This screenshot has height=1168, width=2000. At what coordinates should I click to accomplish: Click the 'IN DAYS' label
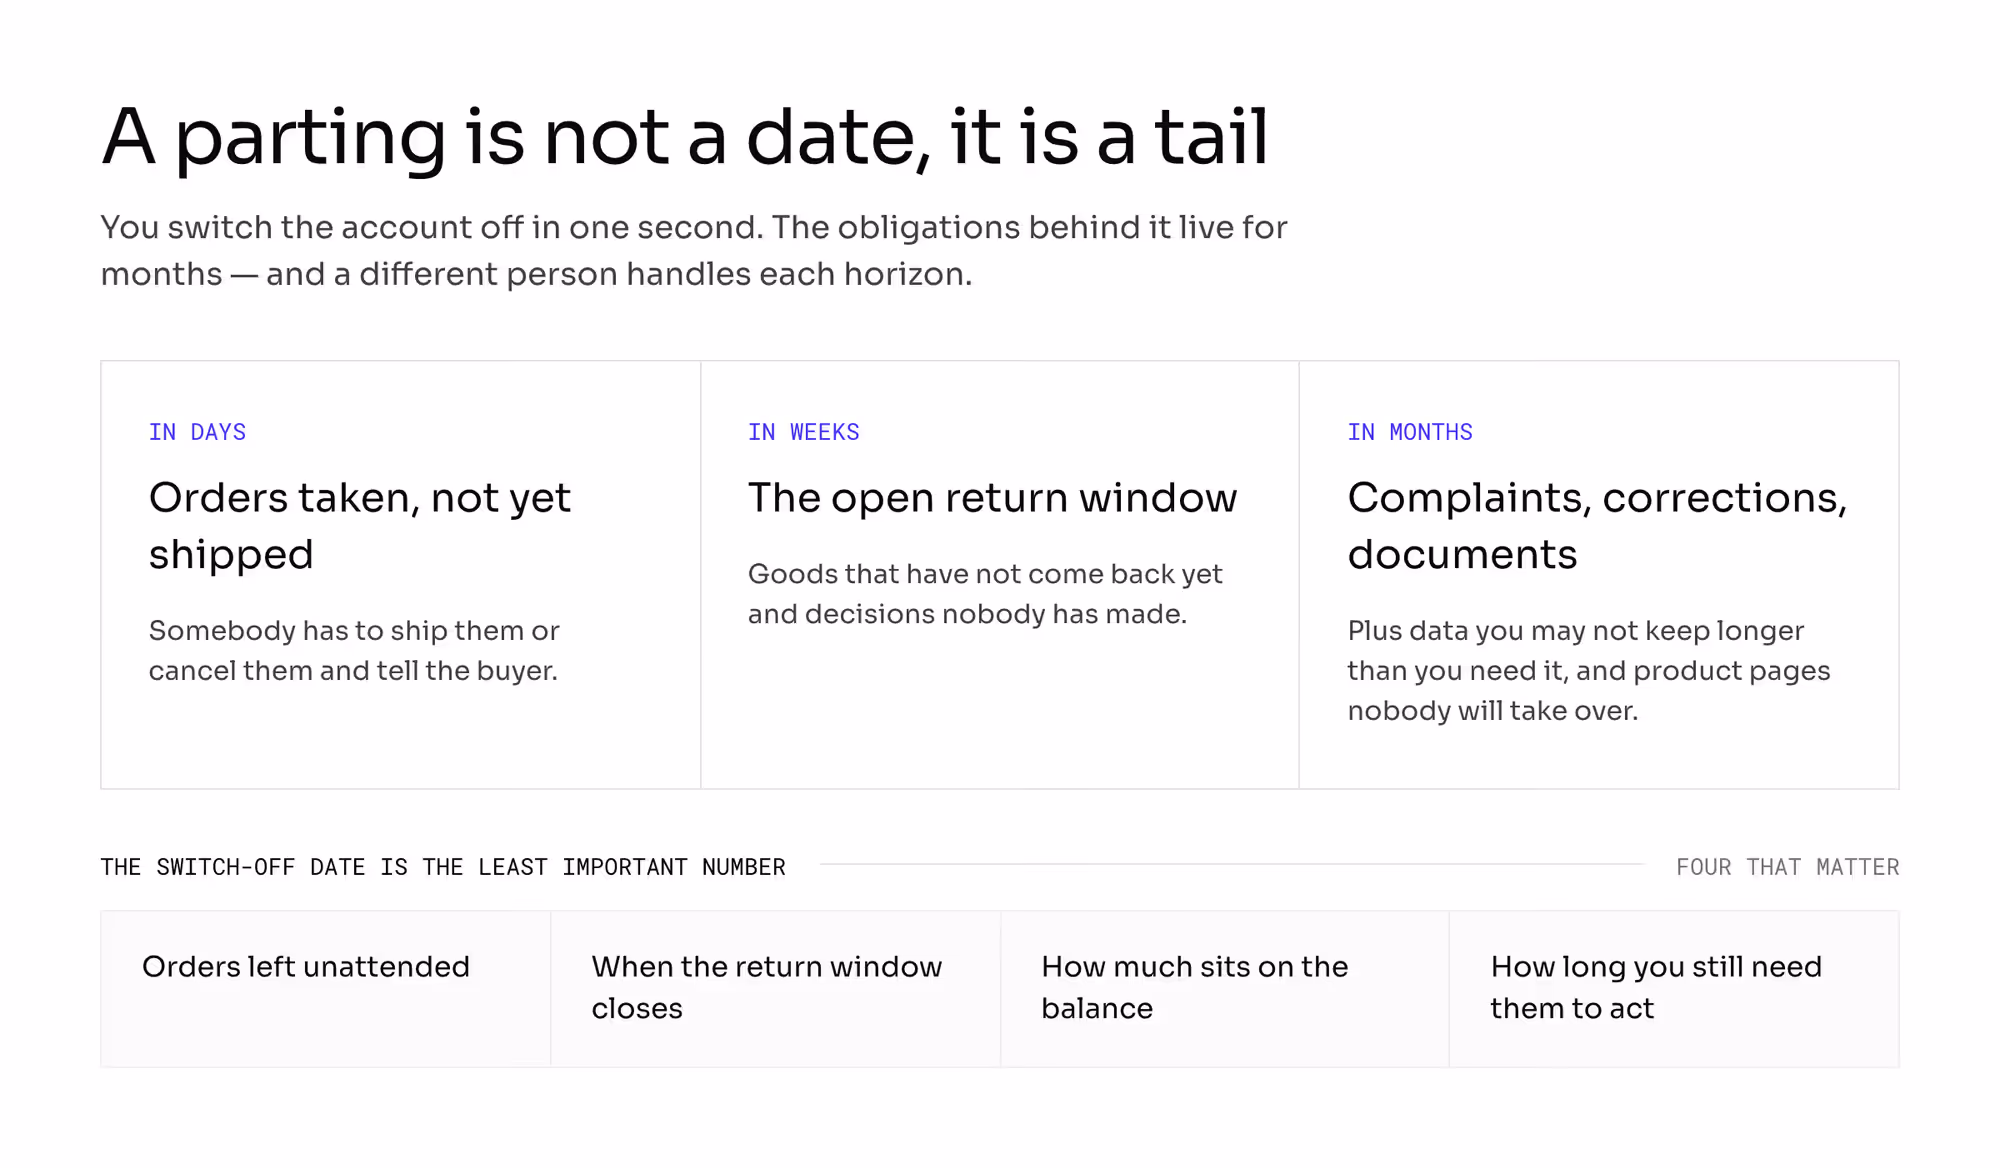(197, 432)
